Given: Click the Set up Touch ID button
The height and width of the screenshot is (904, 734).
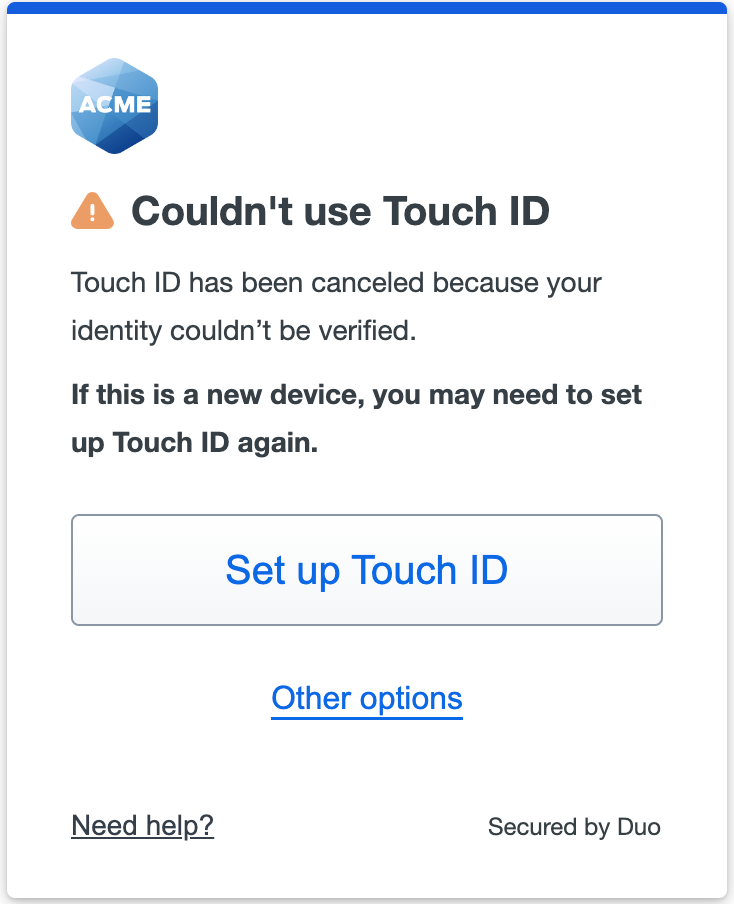Looking at the screenshot, I should [367, 570].
